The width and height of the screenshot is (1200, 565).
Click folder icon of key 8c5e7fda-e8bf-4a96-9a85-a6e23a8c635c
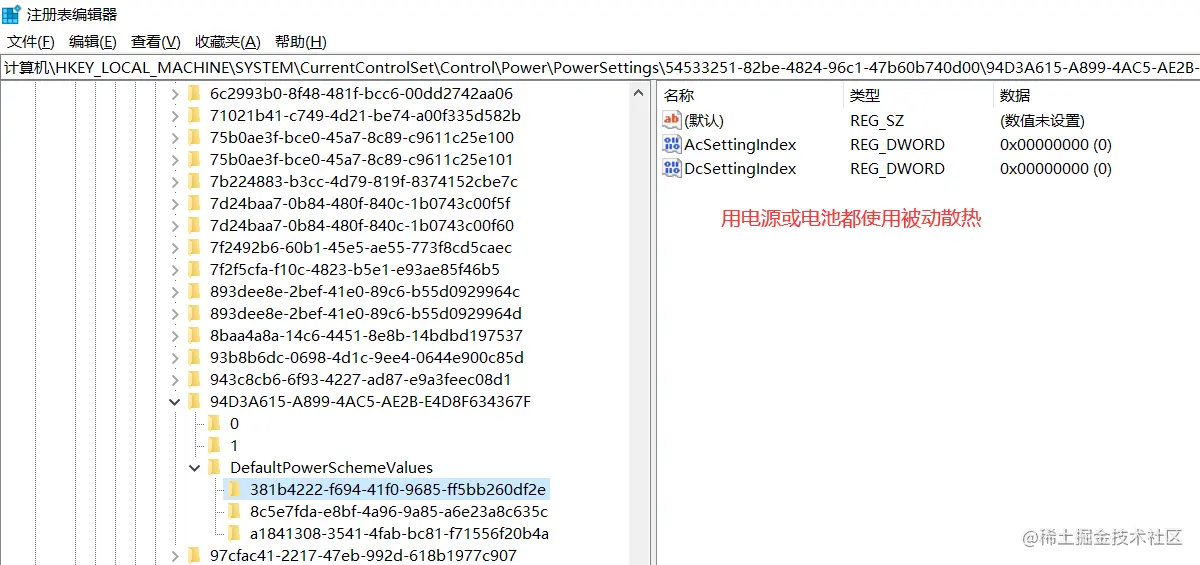[x=234, y=511]
